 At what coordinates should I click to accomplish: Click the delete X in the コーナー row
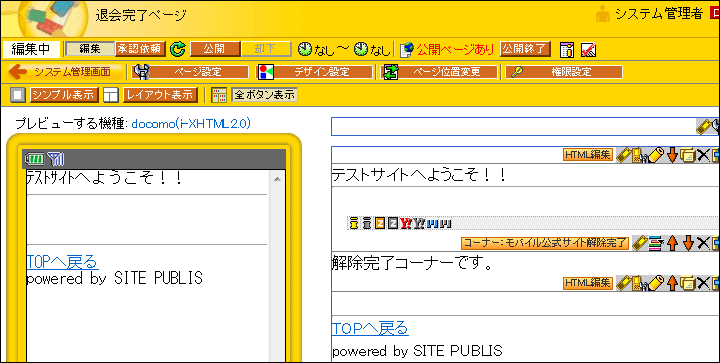click(x=703, y=243)
